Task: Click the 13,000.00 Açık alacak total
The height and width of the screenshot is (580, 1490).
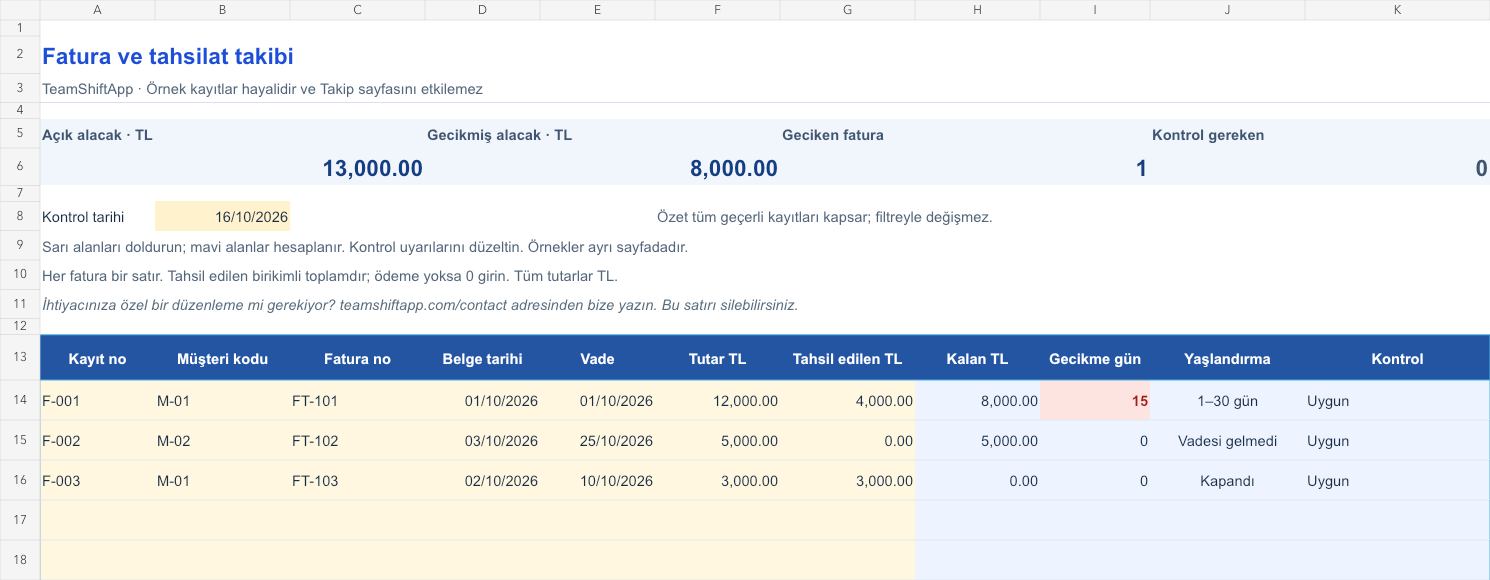Action: [x=372, y=168]
